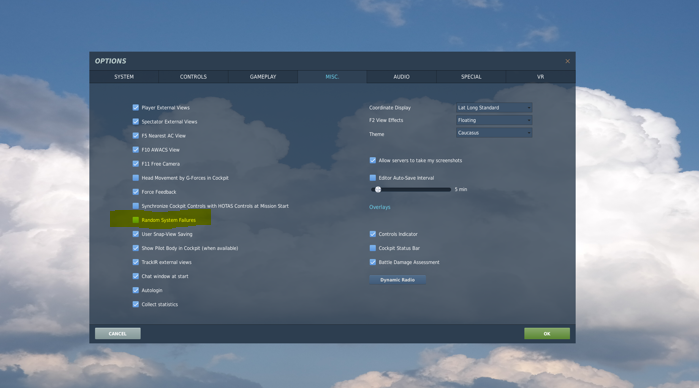Toggle Spectator External Views checkbox
Image resolution: width=699 pixels, height=388 pixels.
(x=136, y=121)
